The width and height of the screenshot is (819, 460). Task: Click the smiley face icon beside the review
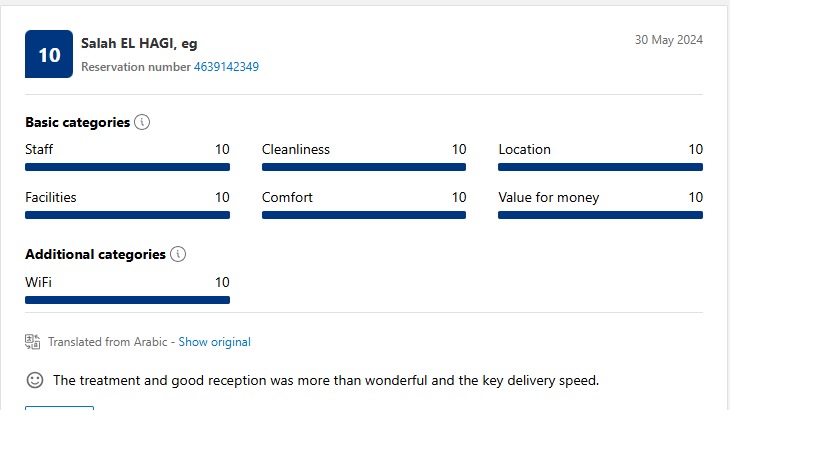coord(35,380)
